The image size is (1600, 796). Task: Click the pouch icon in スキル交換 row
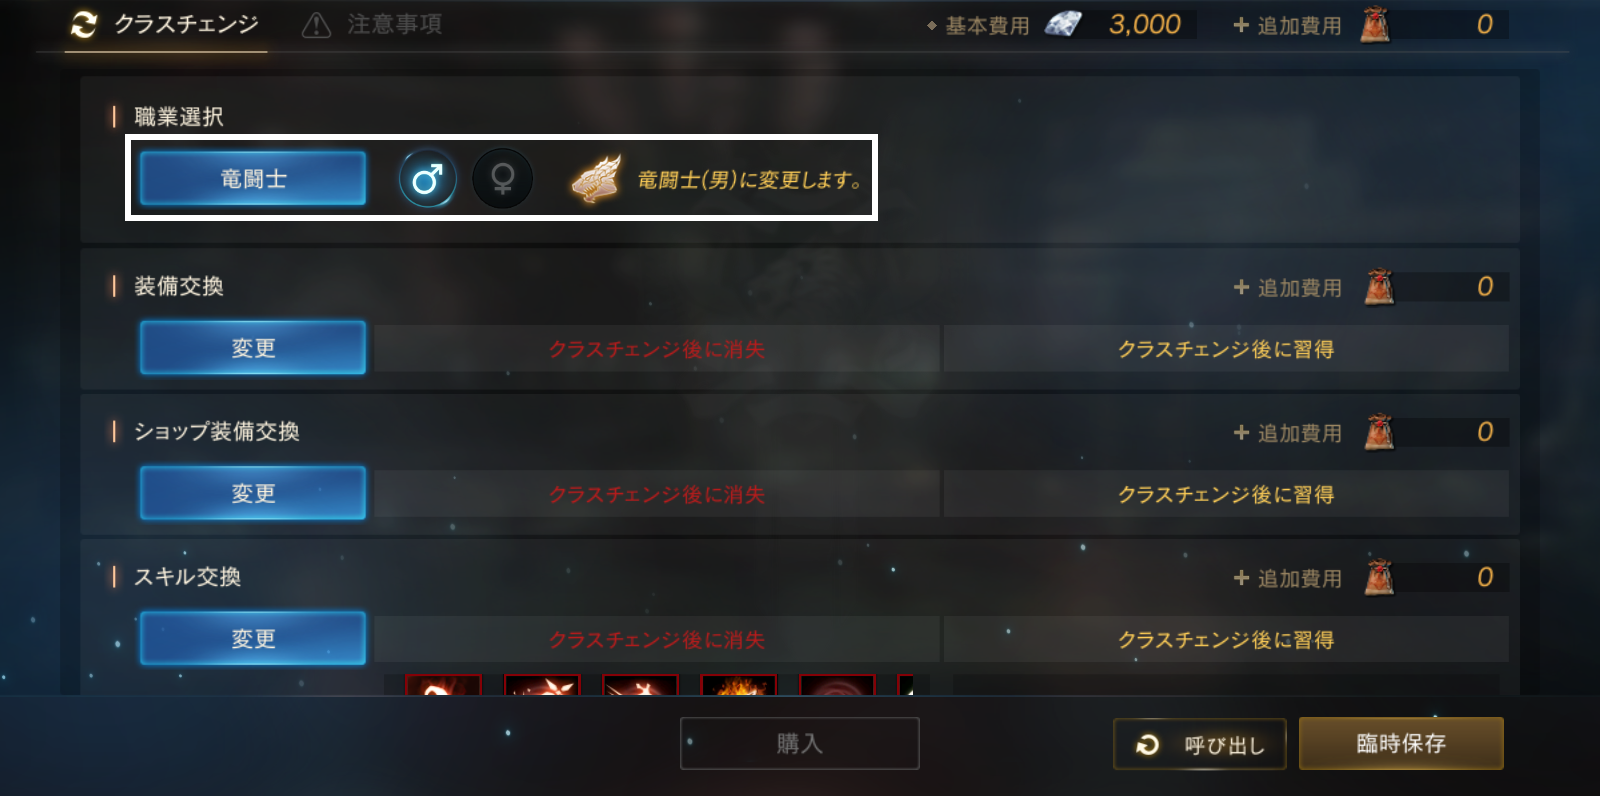click(x=1379, y=577)
